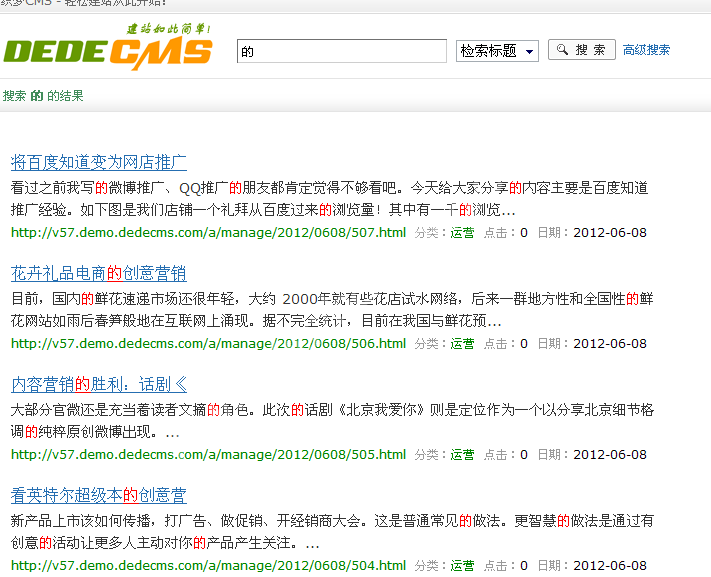The image size is (711, 577).
Task: Click the 搜索 button
Action: 582,49
